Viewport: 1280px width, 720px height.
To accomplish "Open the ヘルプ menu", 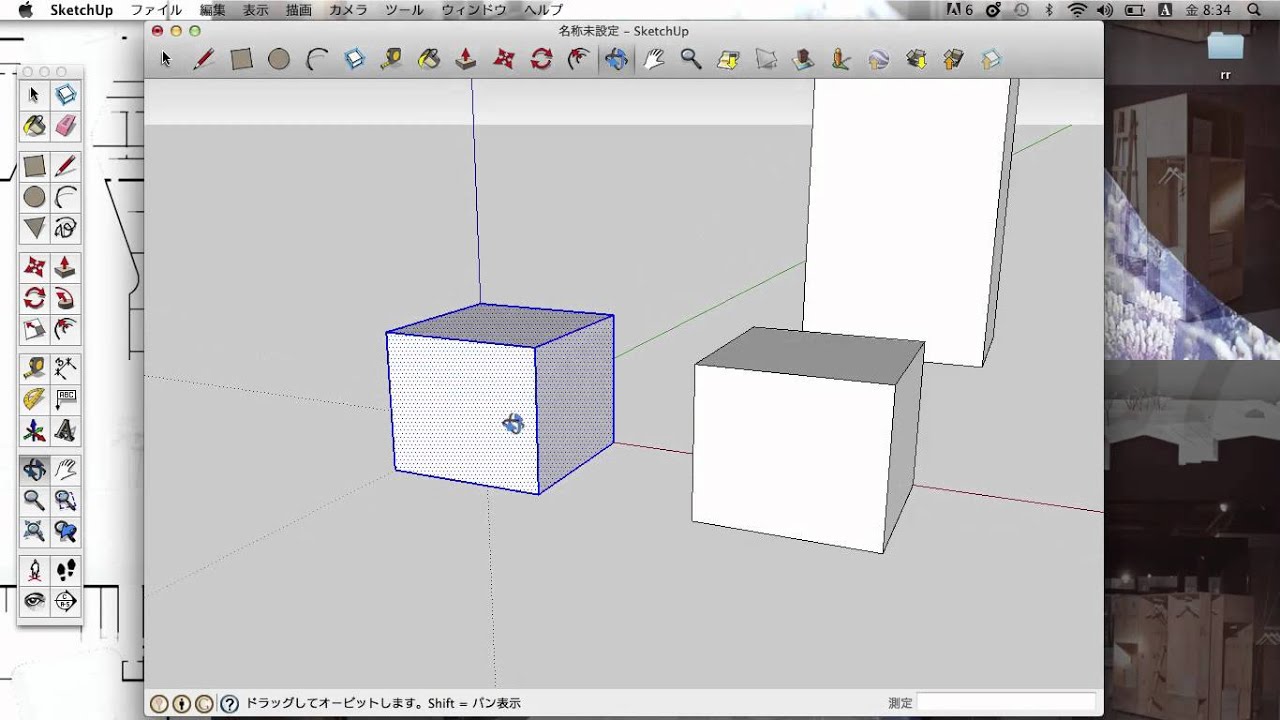I will pyautogui.click(x=544, y=10).
